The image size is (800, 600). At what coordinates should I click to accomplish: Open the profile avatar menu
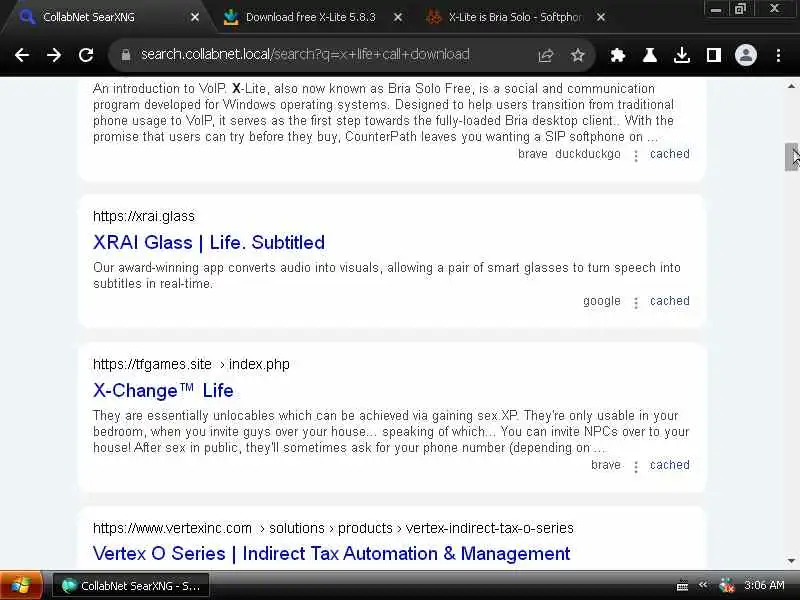tap(745, 55)
